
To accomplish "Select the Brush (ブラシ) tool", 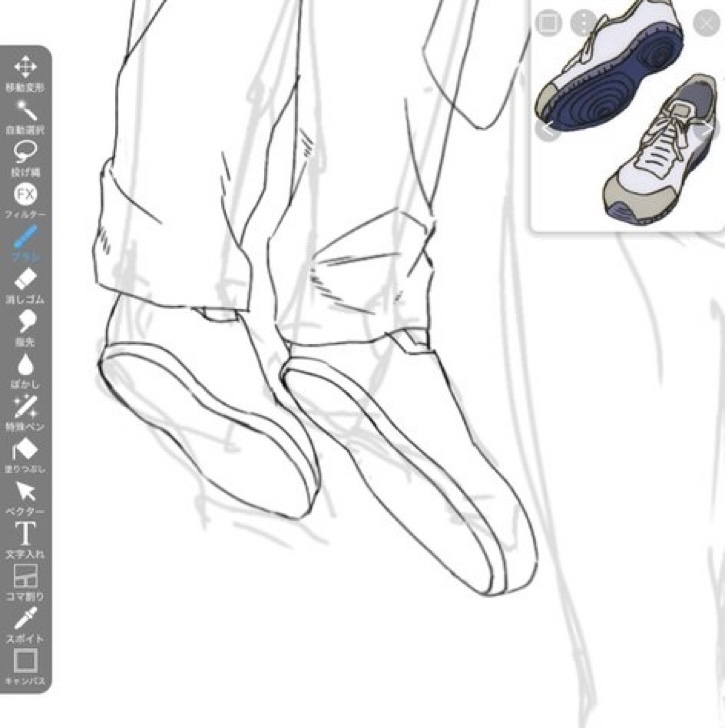I will (25, 238).
